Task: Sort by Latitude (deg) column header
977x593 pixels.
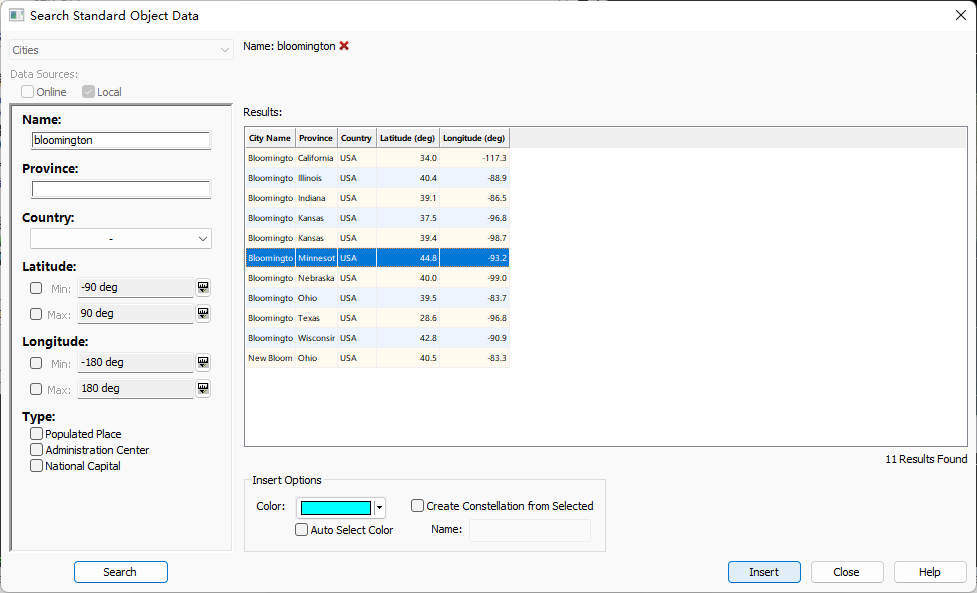Action: coord(408,138)
